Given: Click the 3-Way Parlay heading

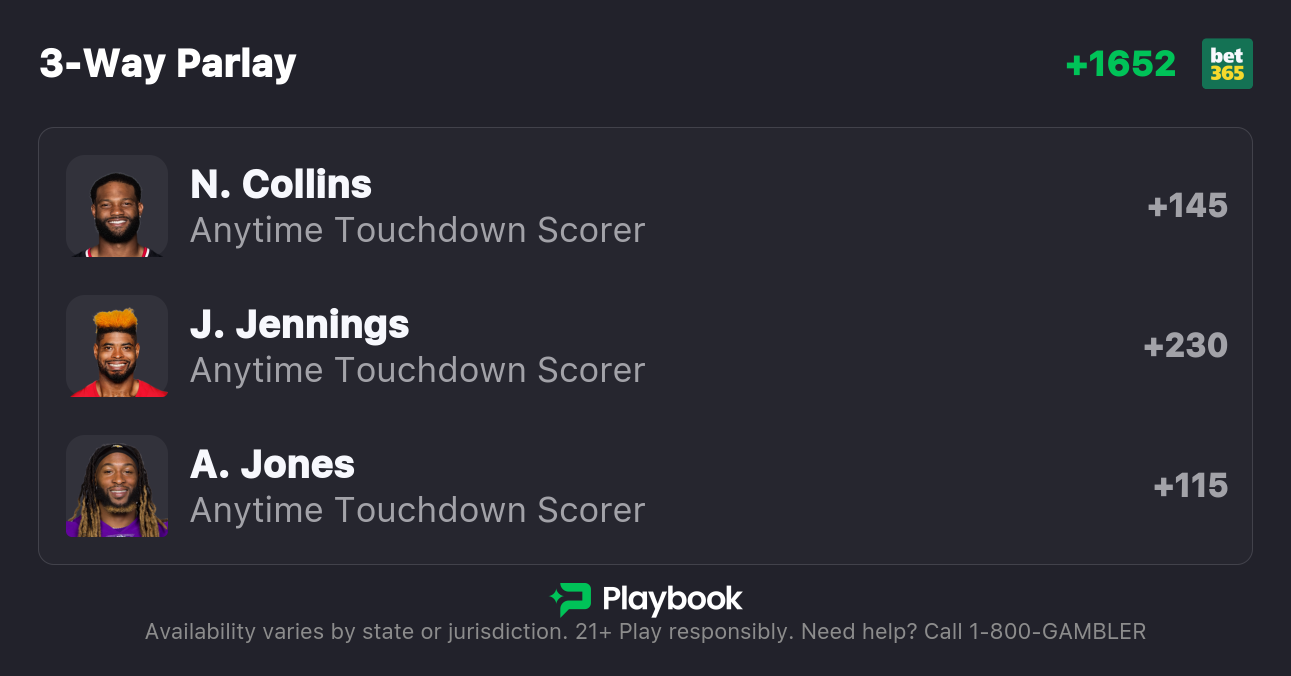Looking at the screenshot, I should 168,64.
